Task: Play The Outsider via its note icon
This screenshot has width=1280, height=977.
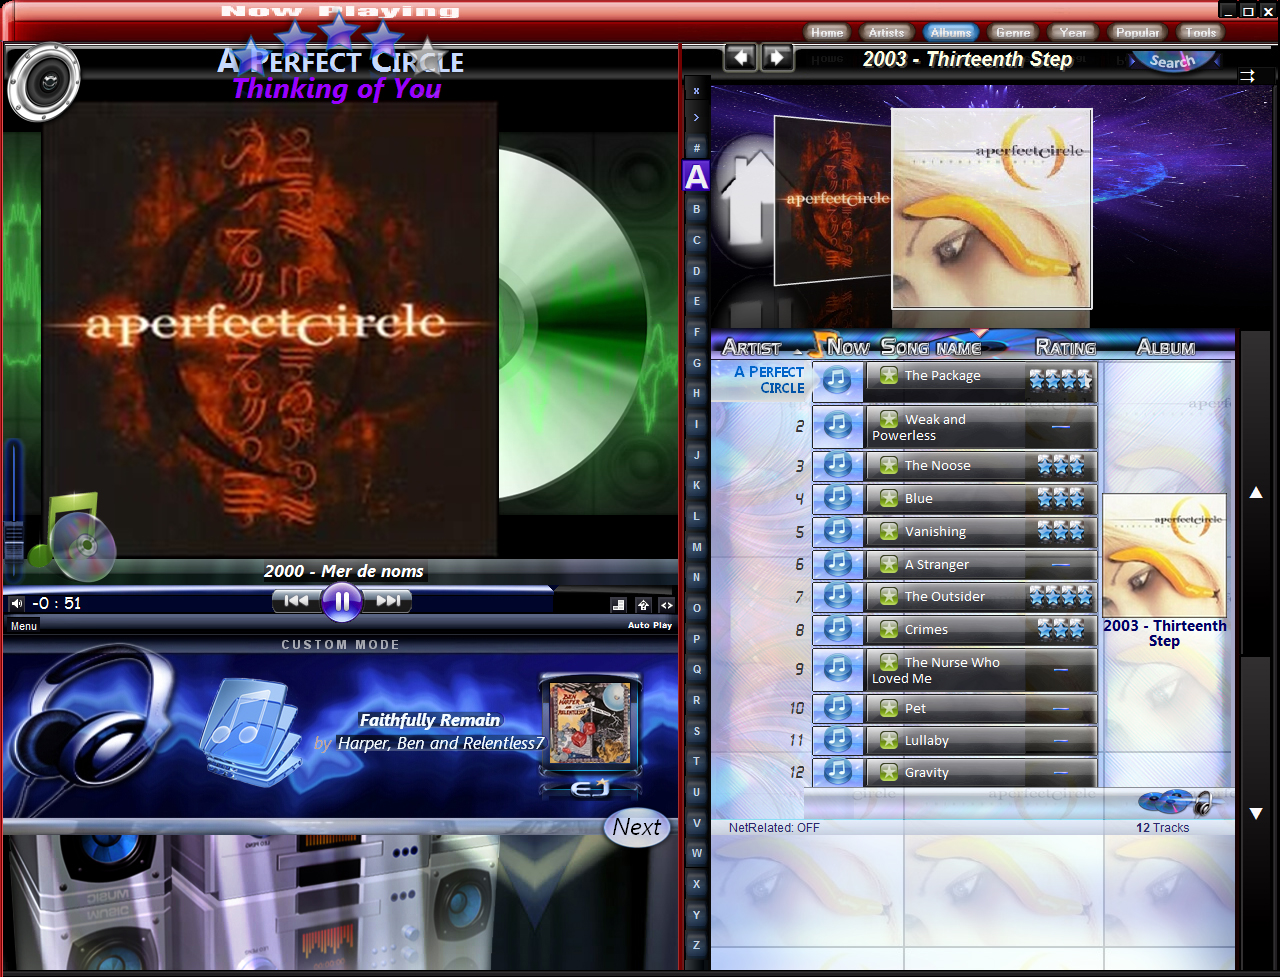Action: tap(838, 597)
